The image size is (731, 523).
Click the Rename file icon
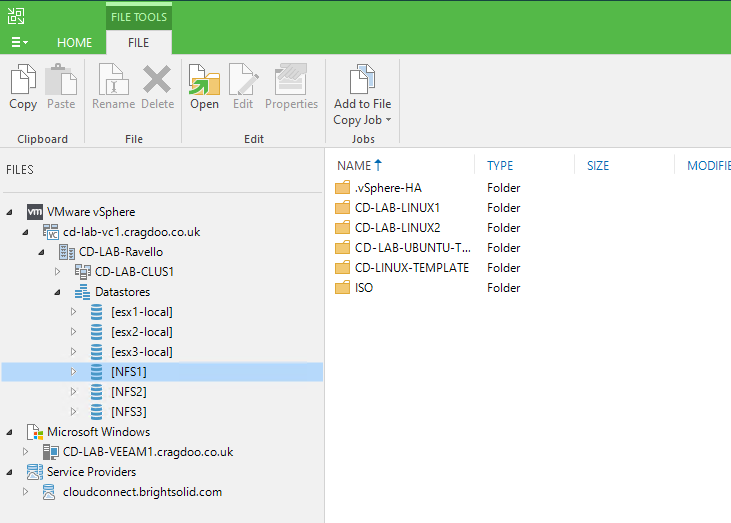pos(113,79)
